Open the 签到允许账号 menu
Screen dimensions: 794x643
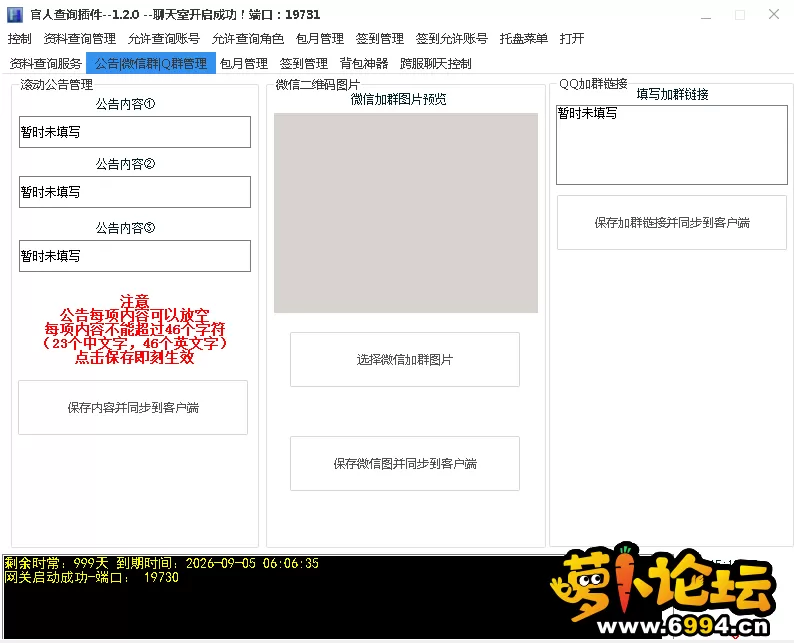click(x=452, y=38)
